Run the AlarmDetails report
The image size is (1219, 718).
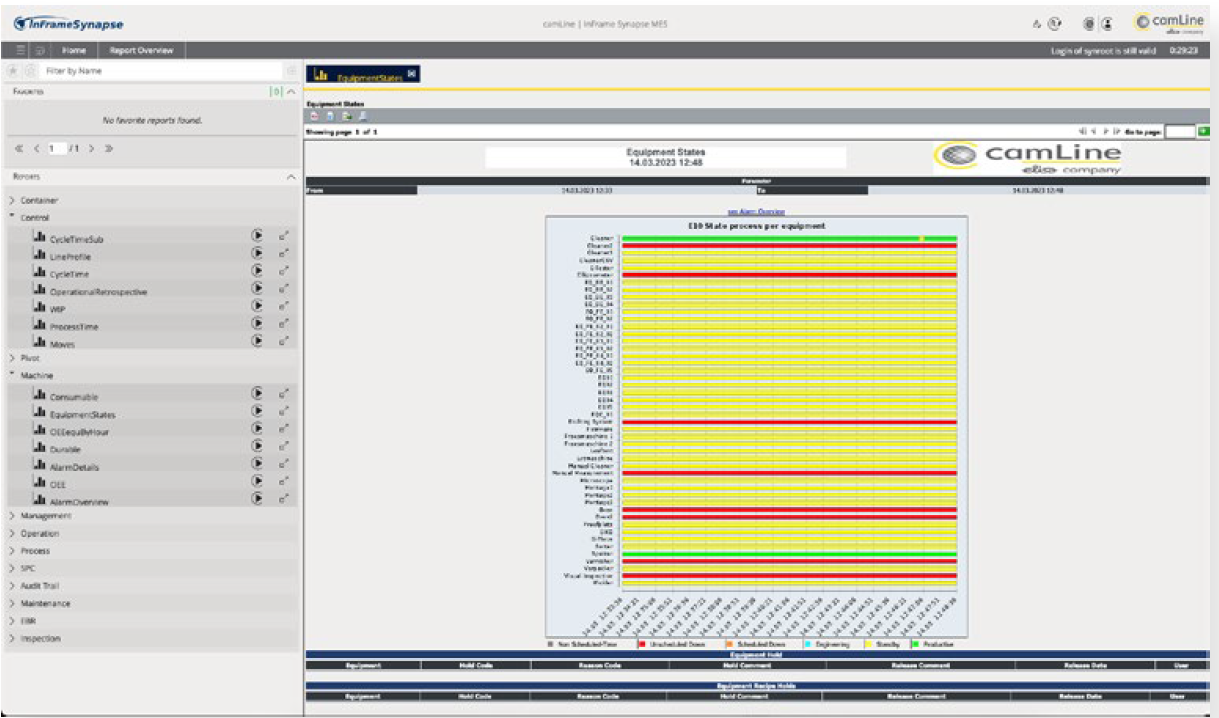point(258,462)
